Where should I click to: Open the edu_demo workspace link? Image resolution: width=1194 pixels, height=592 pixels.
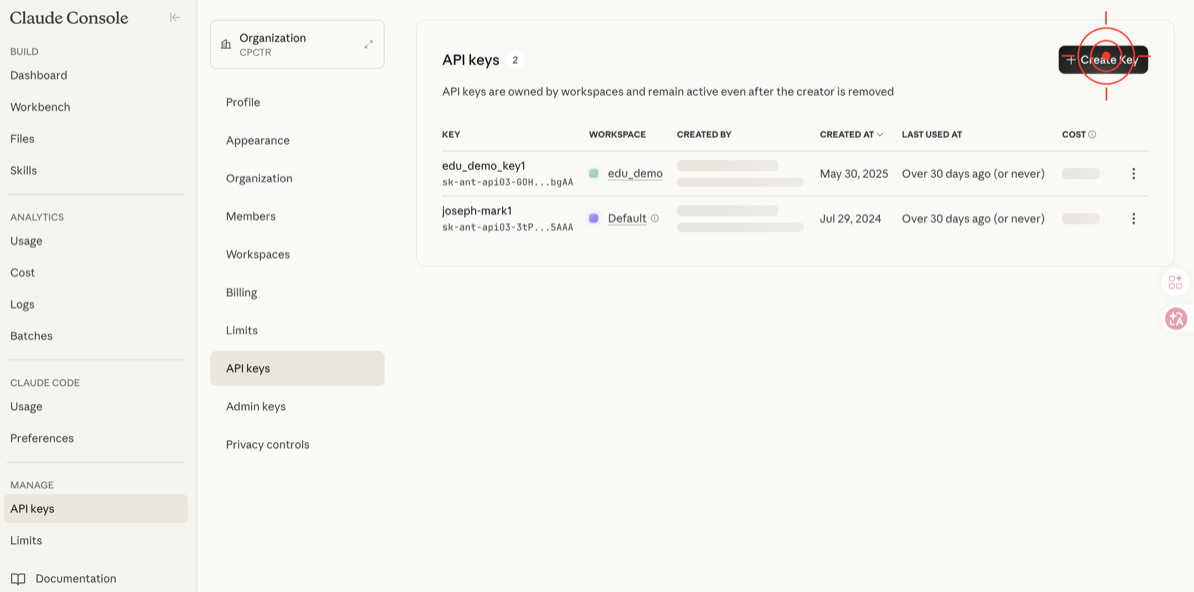tap(635, 174)
